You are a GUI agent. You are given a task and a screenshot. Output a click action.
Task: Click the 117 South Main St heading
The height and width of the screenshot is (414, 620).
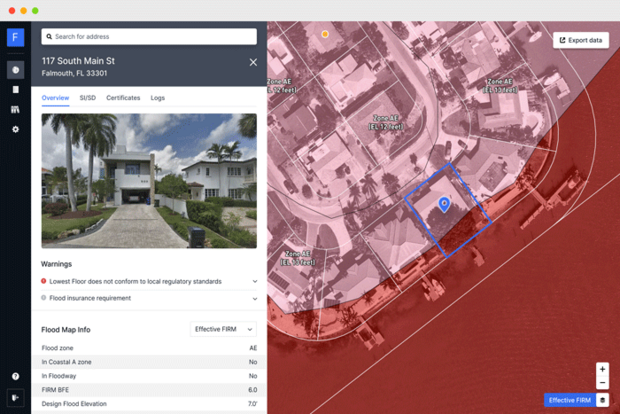(x=78, y=61)
